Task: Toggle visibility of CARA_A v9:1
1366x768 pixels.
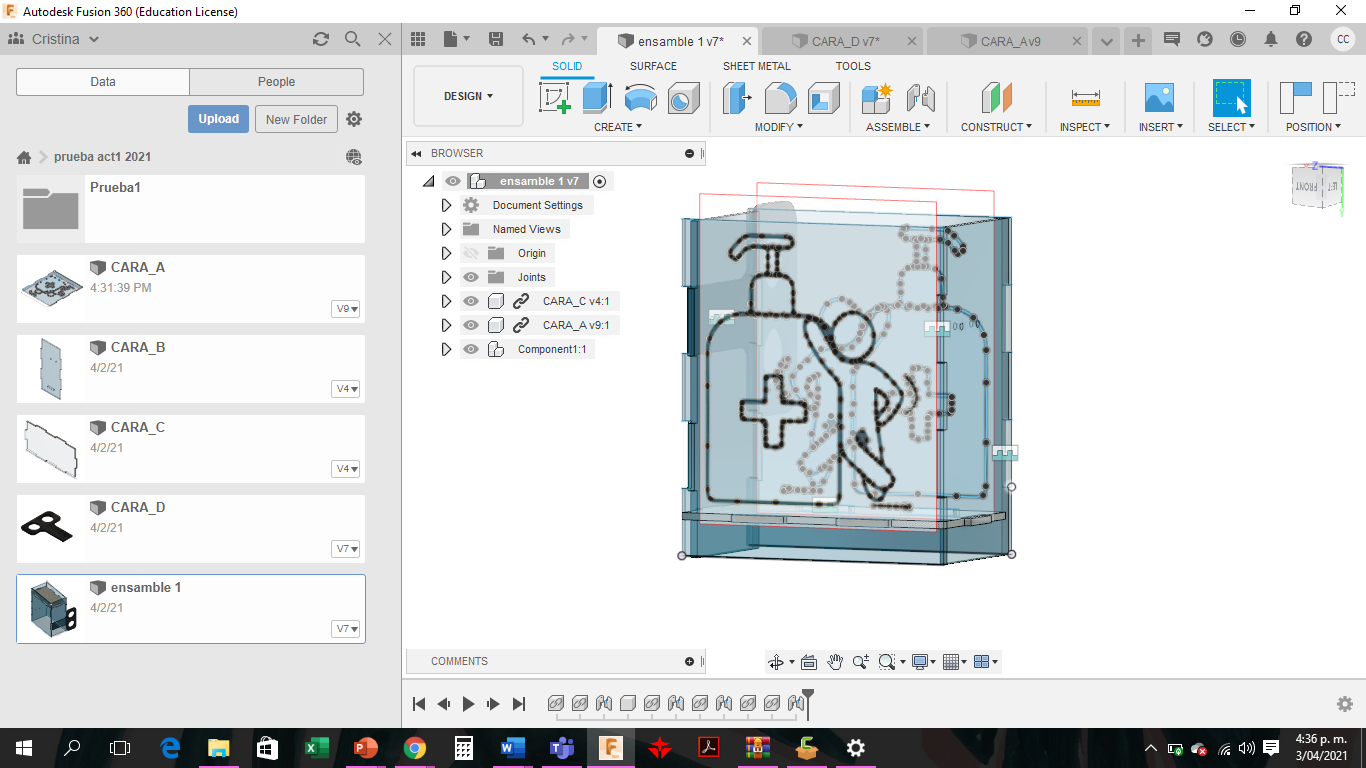Action: (x=471, y=325)
